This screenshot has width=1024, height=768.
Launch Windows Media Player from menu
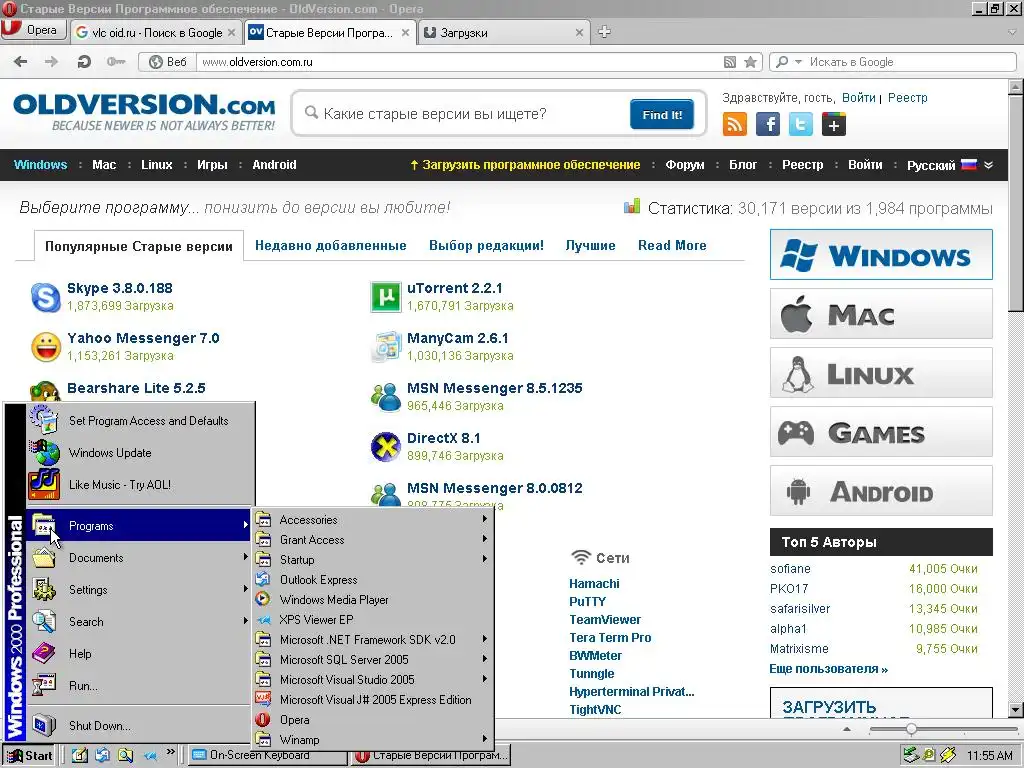coord(373,600)
